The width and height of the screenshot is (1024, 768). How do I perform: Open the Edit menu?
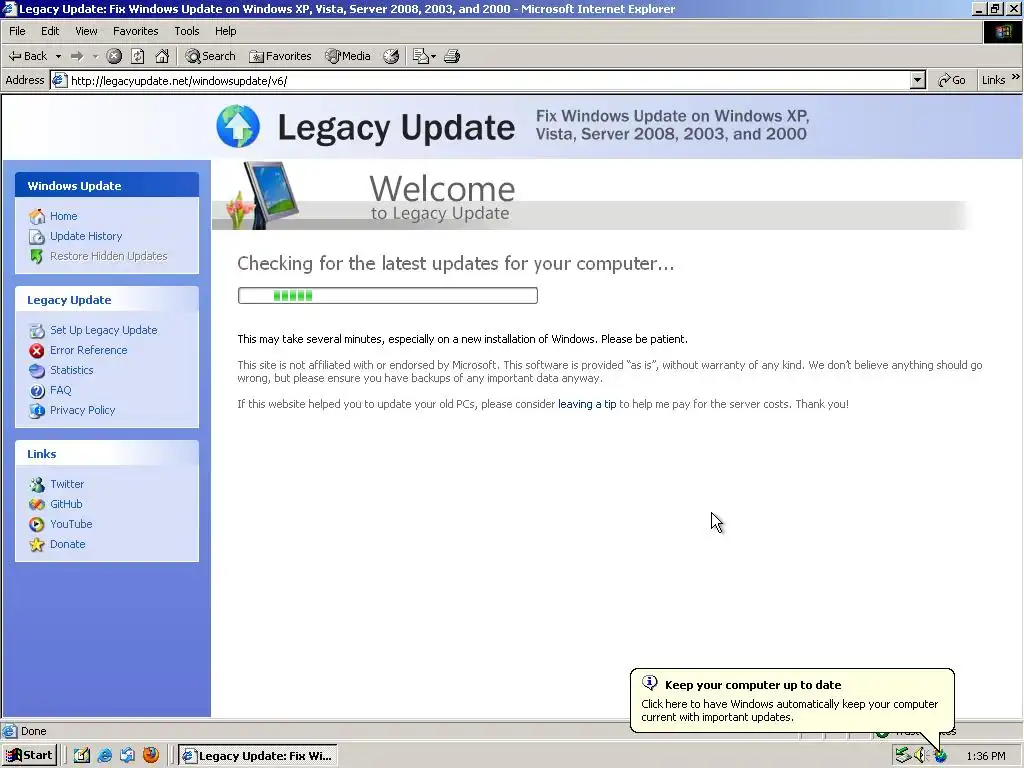coord(50,31)
